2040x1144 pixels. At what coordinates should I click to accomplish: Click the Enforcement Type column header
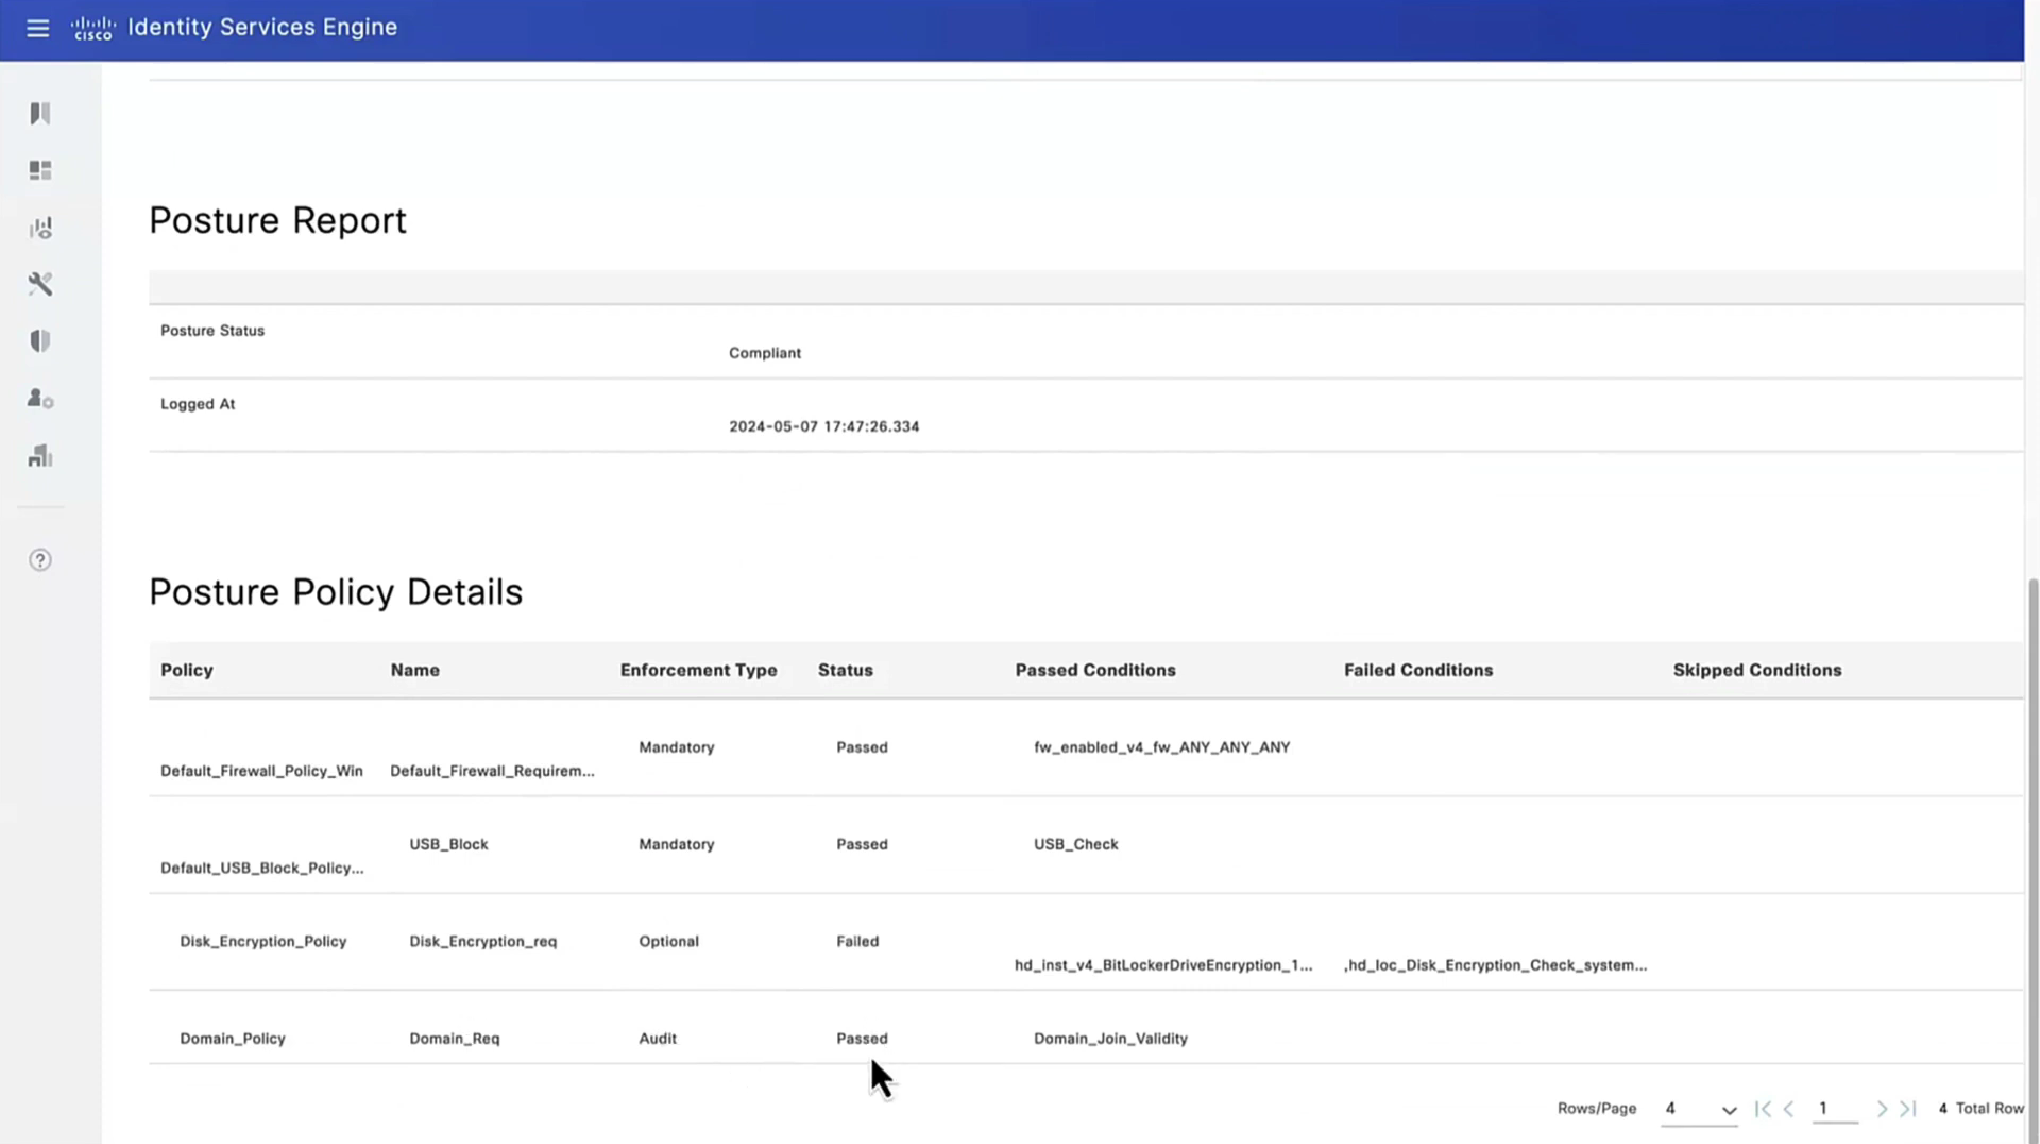click(698, 670)
